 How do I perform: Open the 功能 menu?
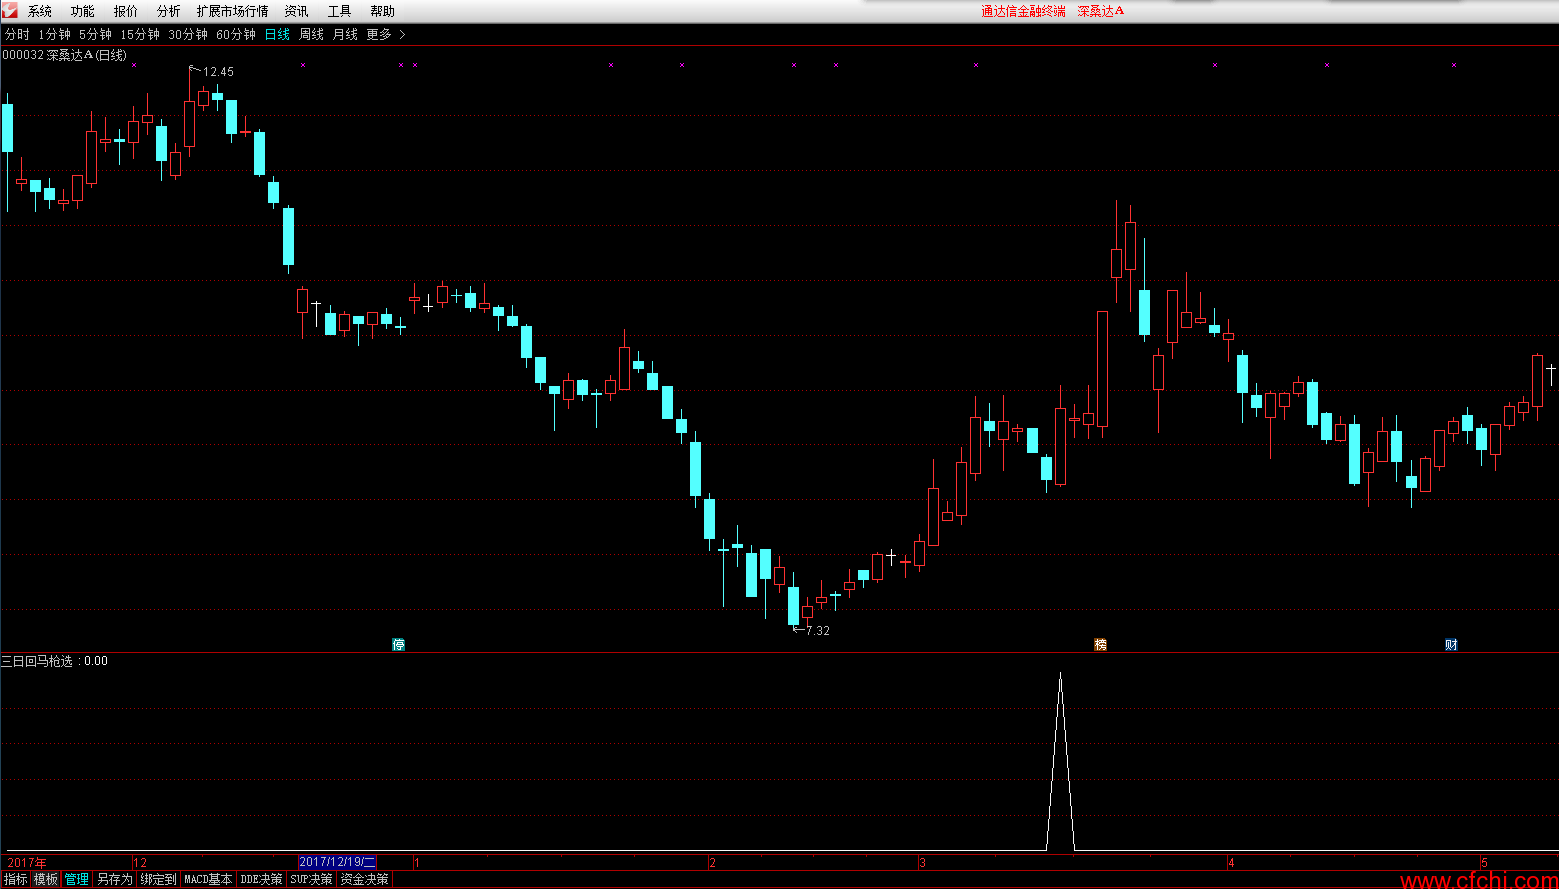[x=83, y=11]
